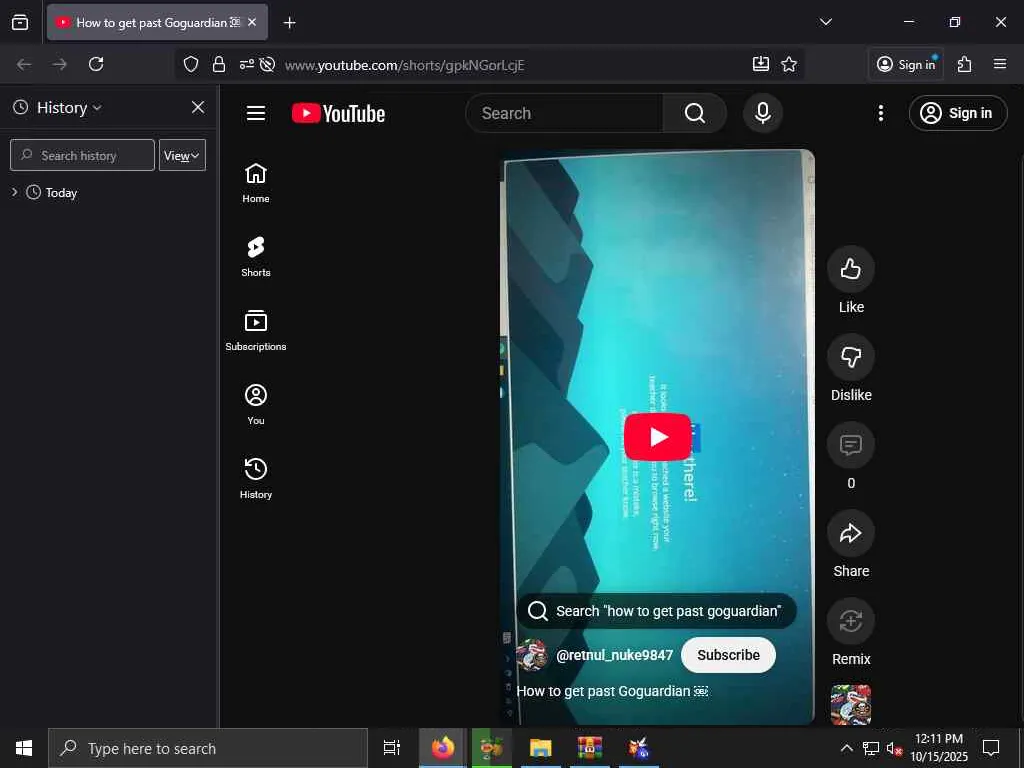Open the View dropdown in History sidebar
Screen dimensions: 1024x768
[182, 155]
